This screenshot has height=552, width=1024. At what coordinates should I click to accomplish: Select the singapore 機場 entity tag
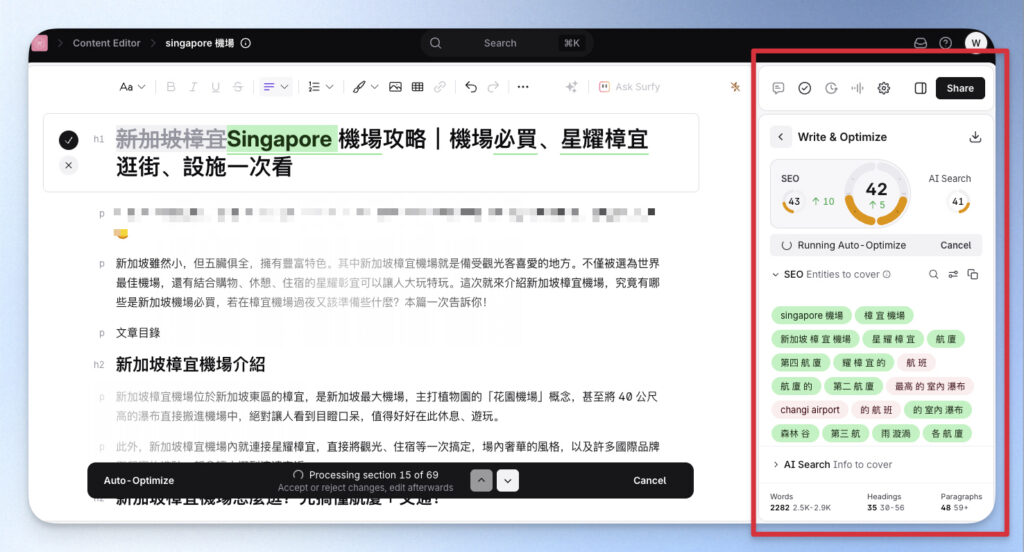point(811,316)
